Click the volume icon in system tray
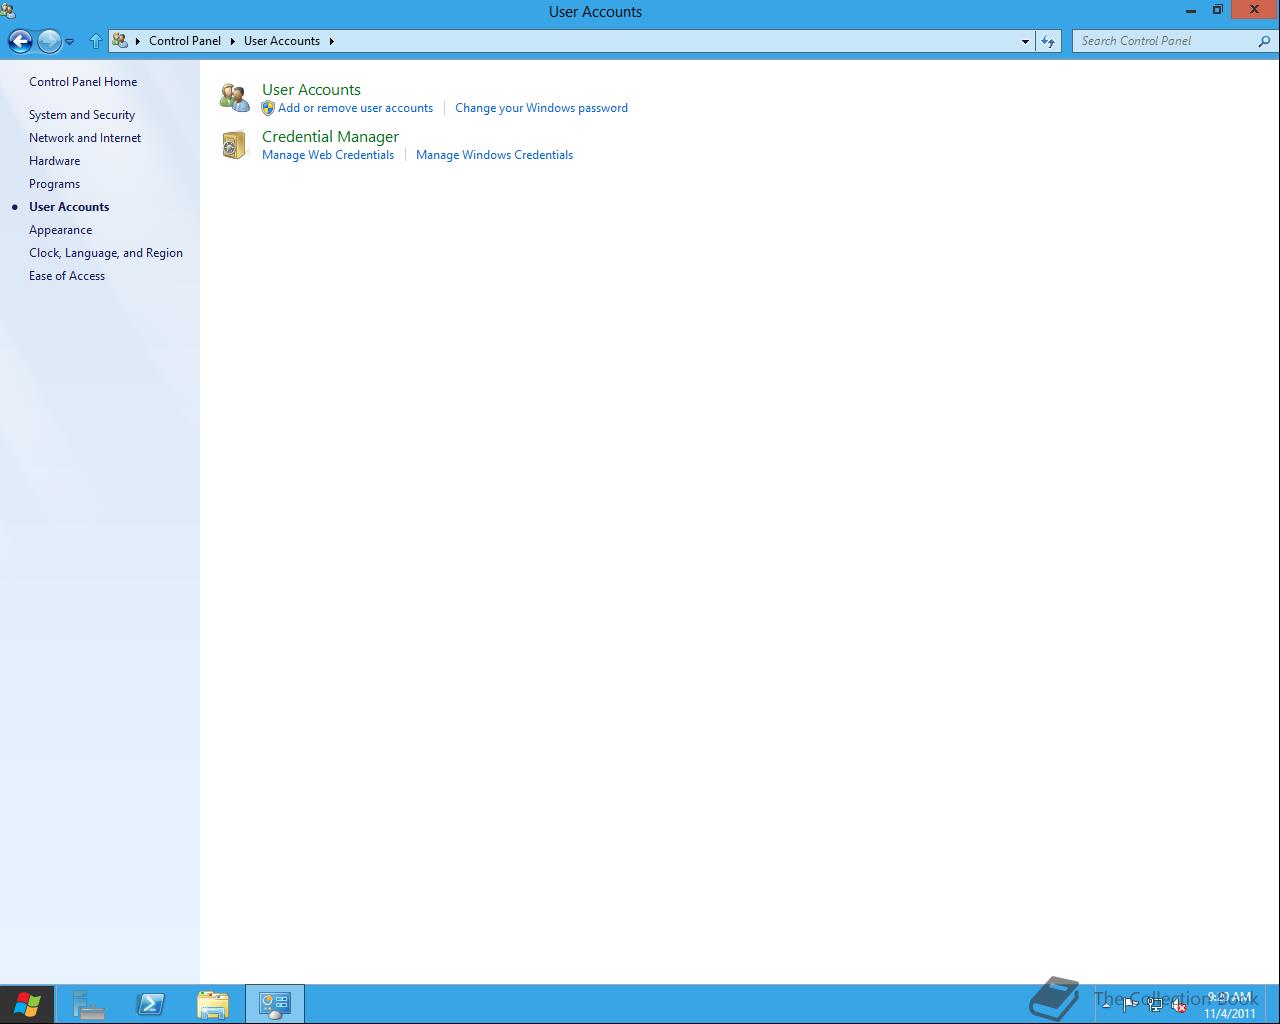The height and width of the screenshot is (1024, 1280). (x=1179, y=1006)
